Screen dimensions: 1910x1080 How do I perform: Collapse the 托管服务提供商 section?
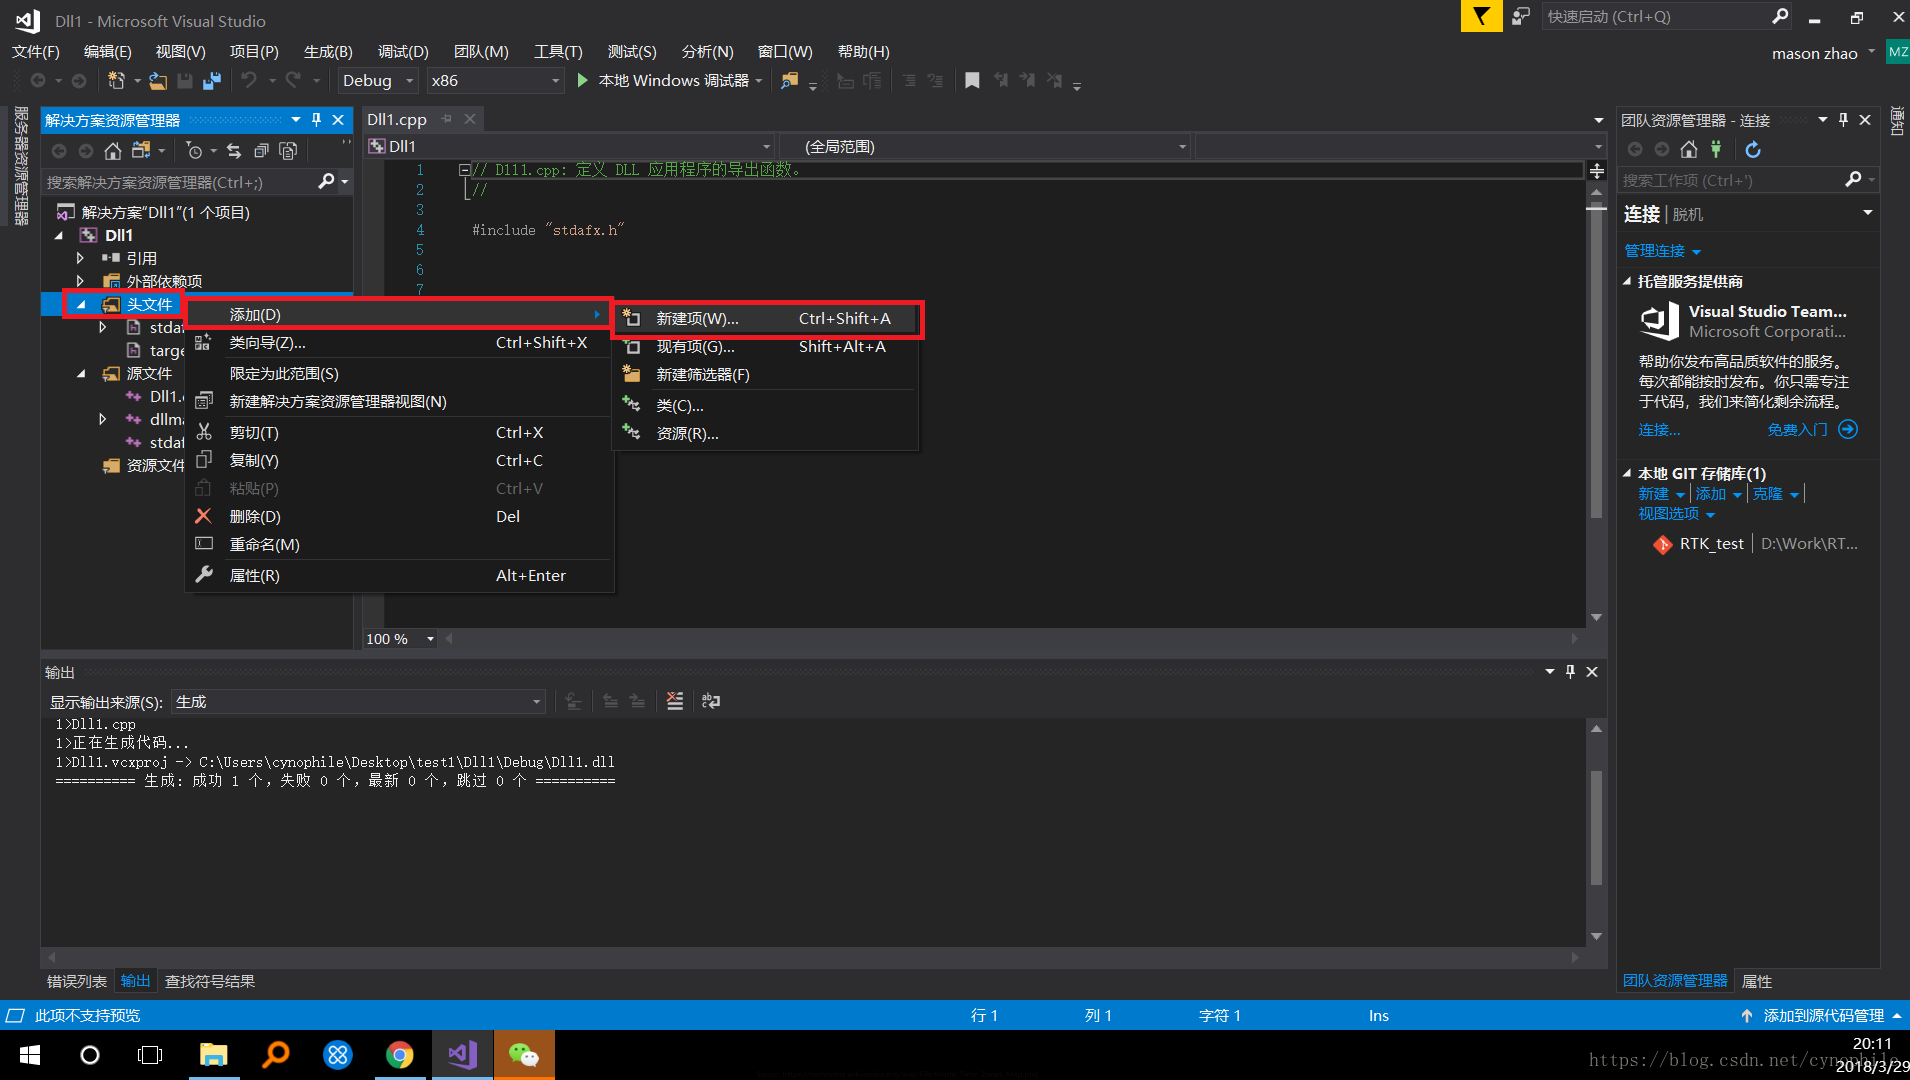[x=1627, y=281]
